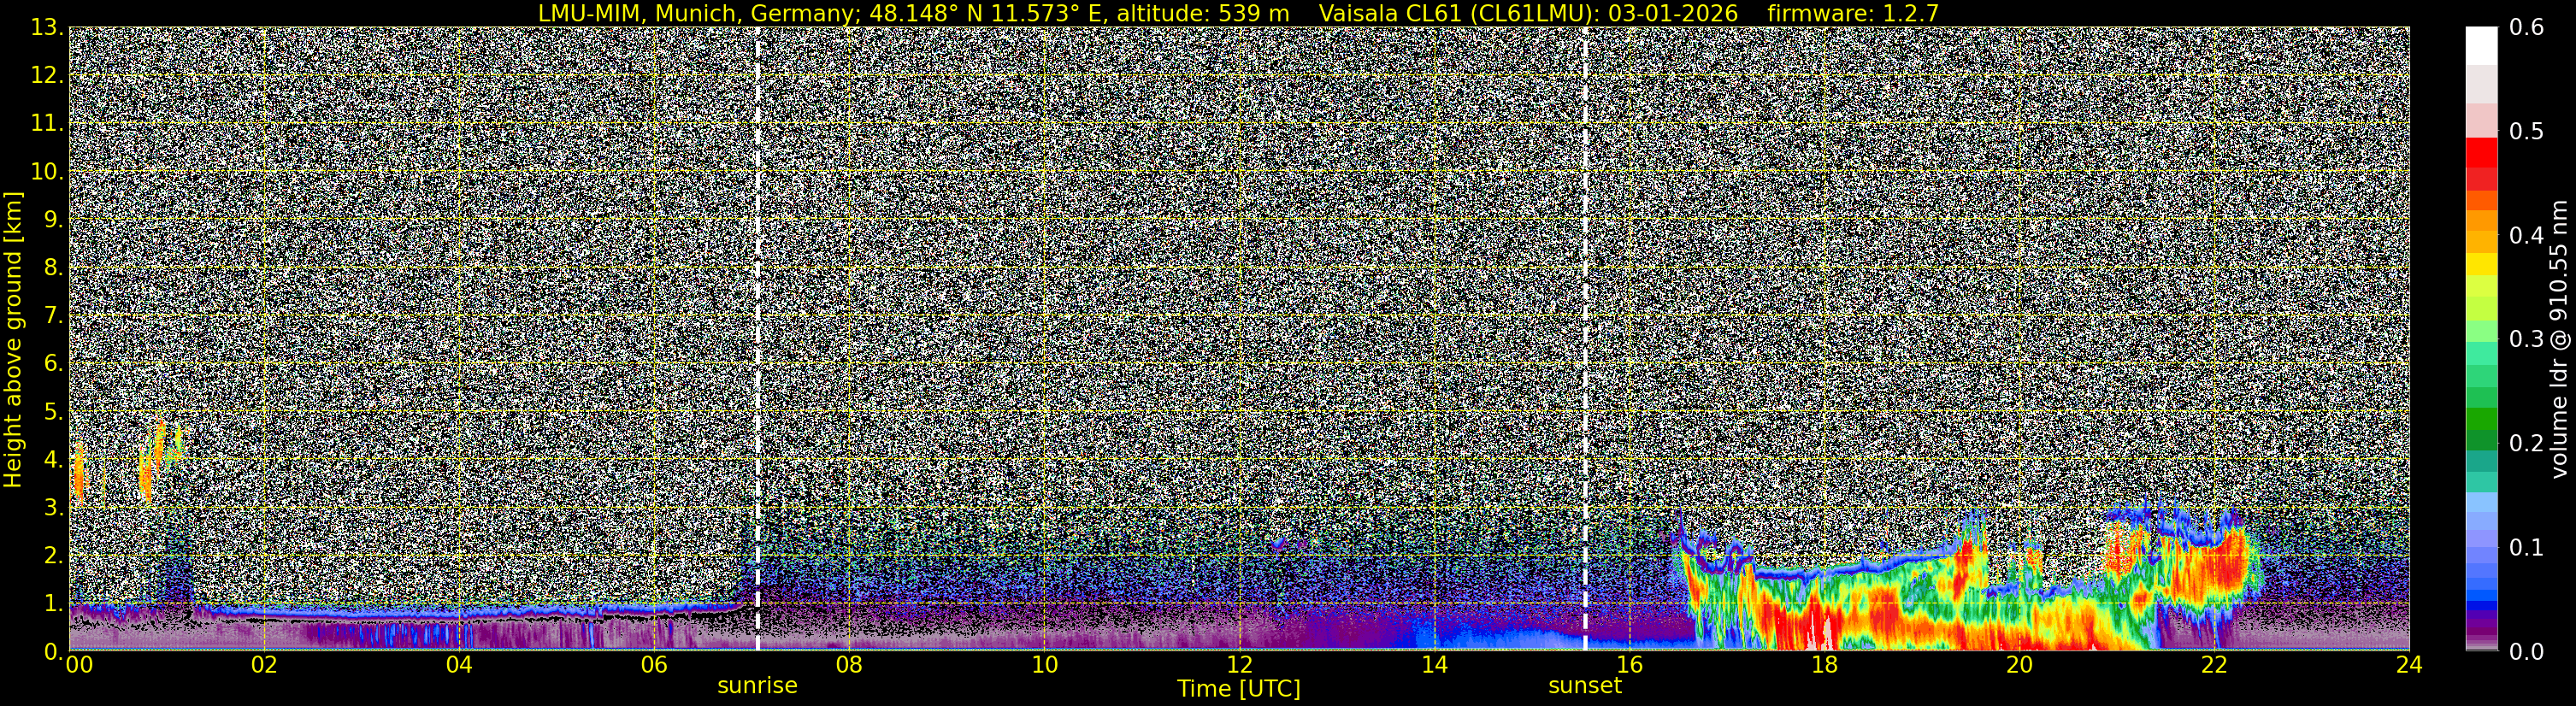Click the '24' tick on the time axis
Screen dimensions: 2576x706
tap(2409, 665)
